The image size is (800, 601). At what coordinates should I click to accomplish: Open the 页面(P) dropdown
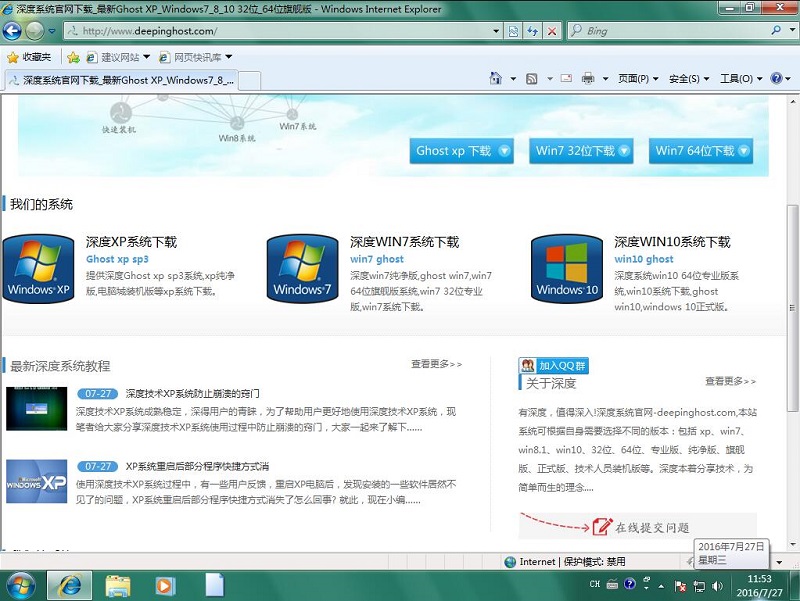[x=631, y=78]
